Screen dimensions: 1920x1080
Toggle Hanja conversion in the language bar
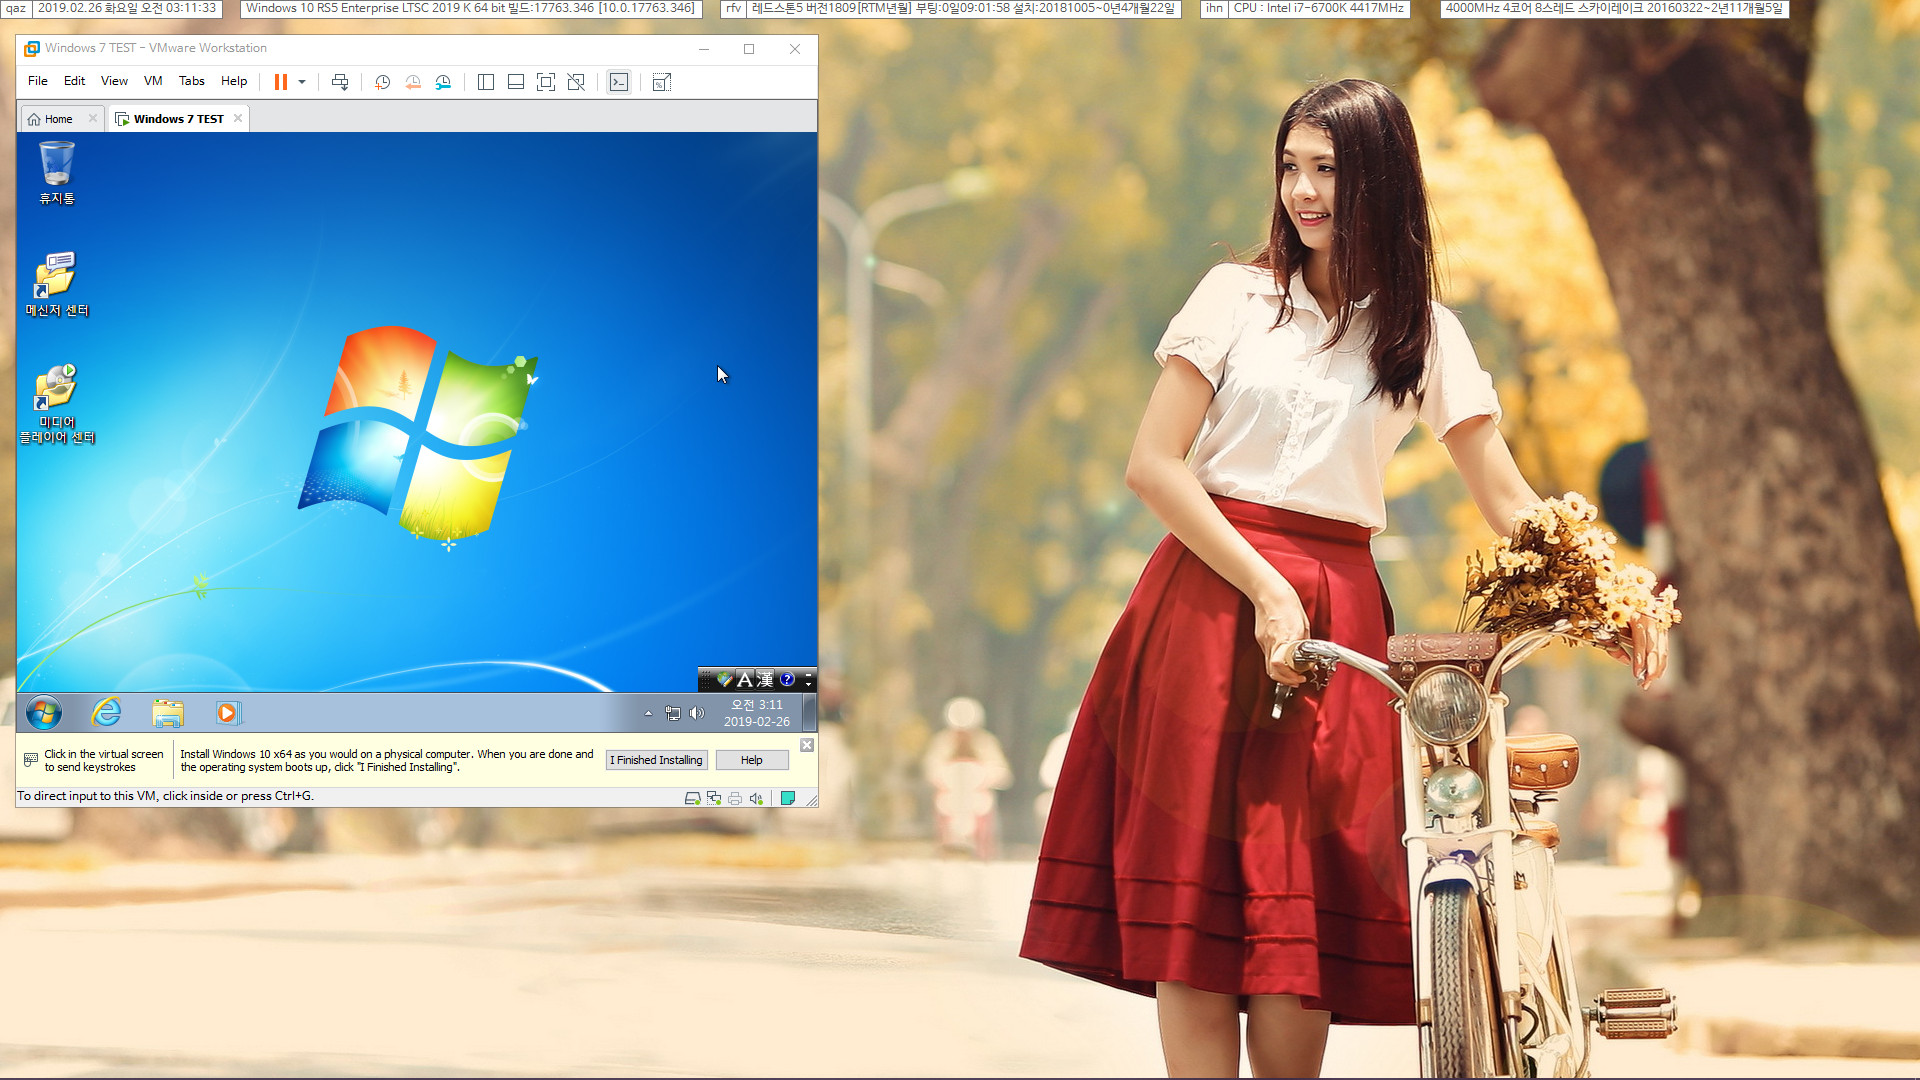point(765,680)
